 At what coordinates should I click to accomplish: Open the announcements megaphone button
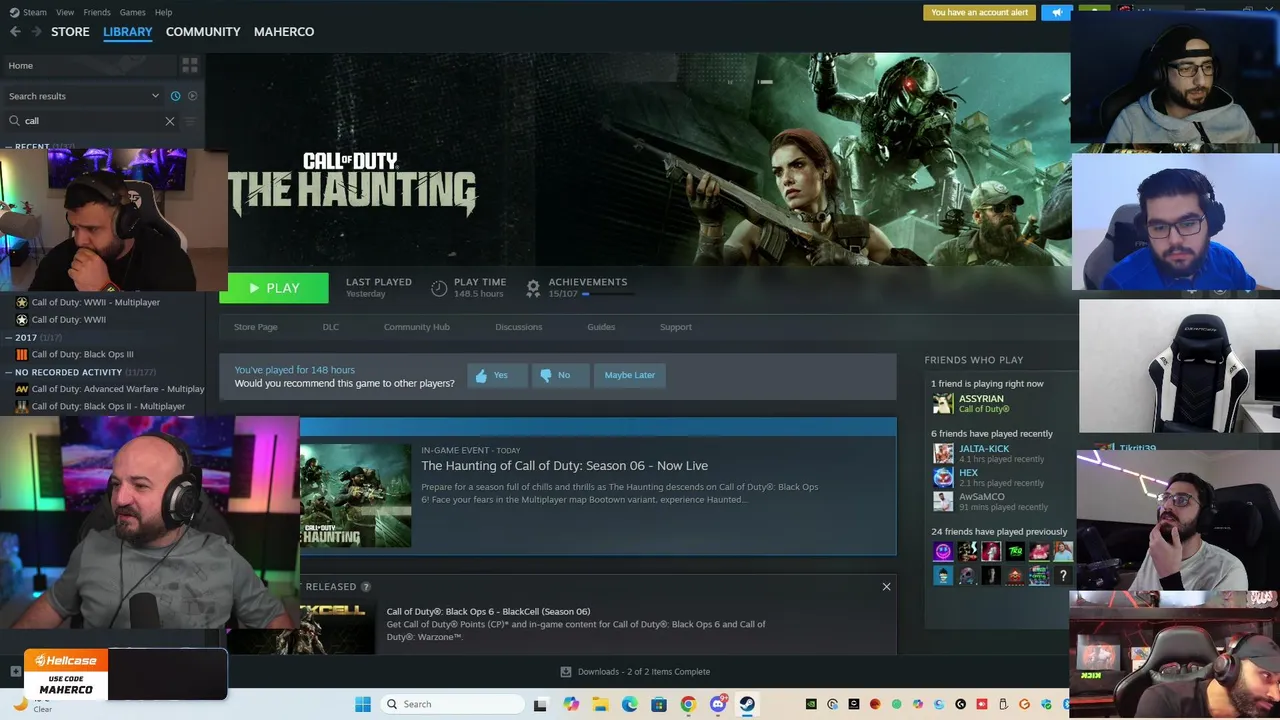[x=1057, y=12]
